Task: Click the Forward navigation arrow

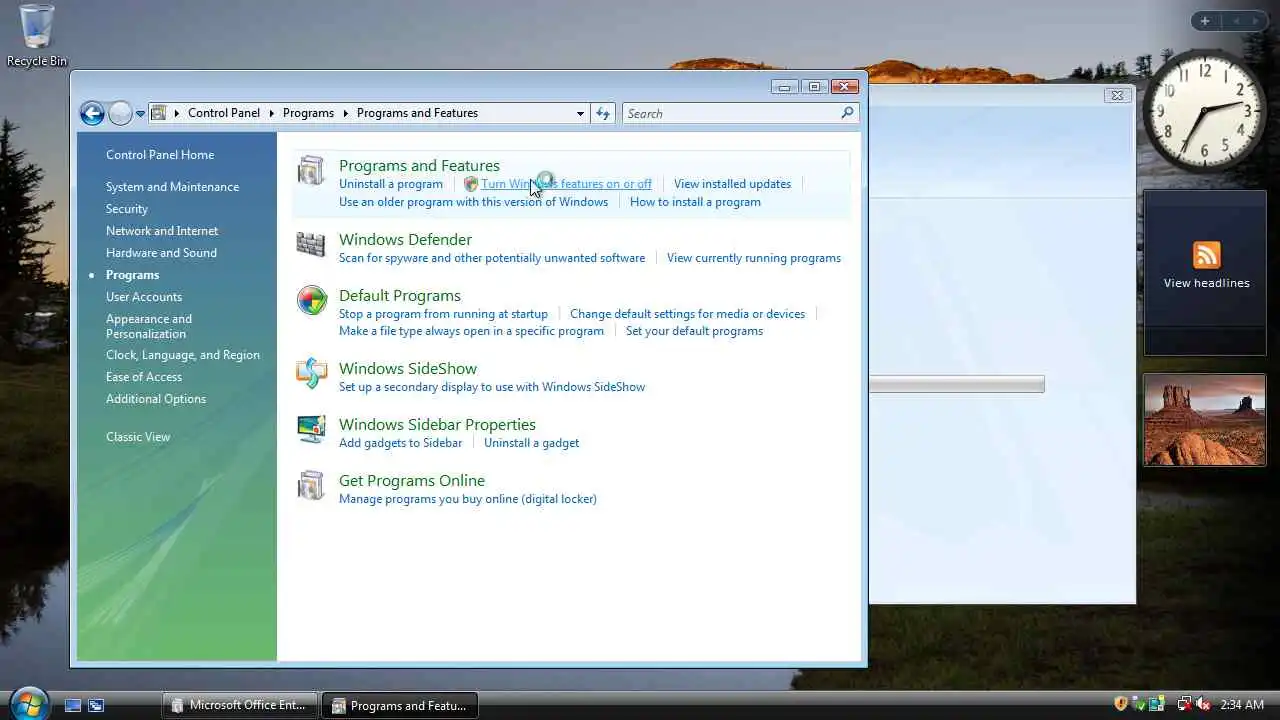Action: pyautogui.click(x=120, y=113)
